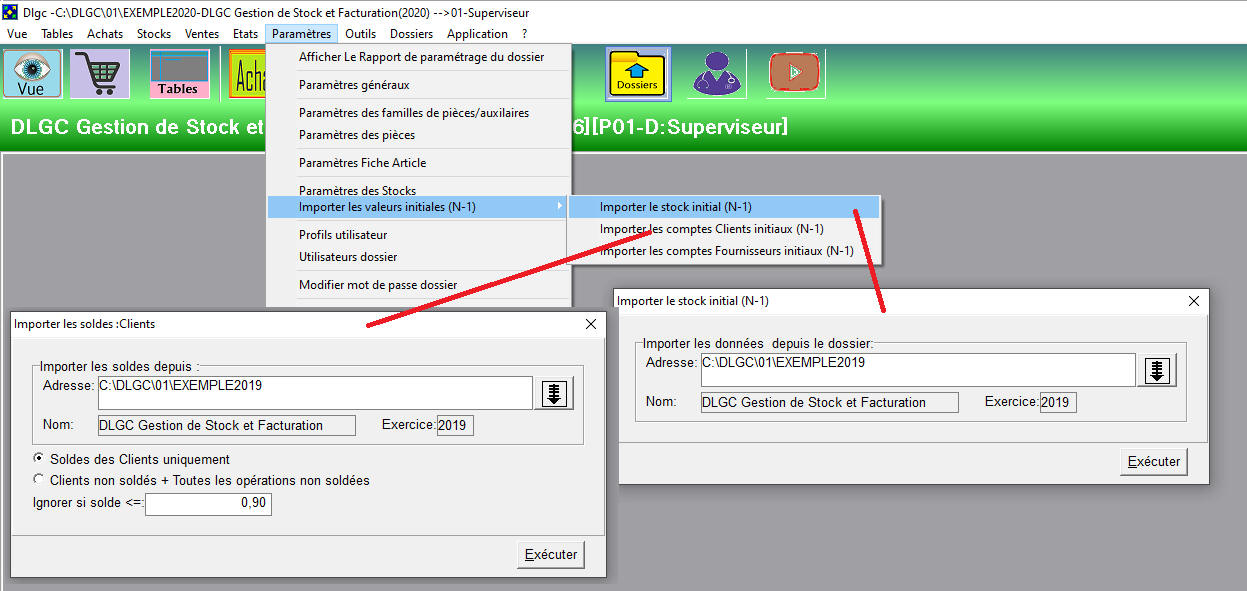Open the Tables toolbar icon
This screenshot has width=1247, height=591.
click(179, 73)
